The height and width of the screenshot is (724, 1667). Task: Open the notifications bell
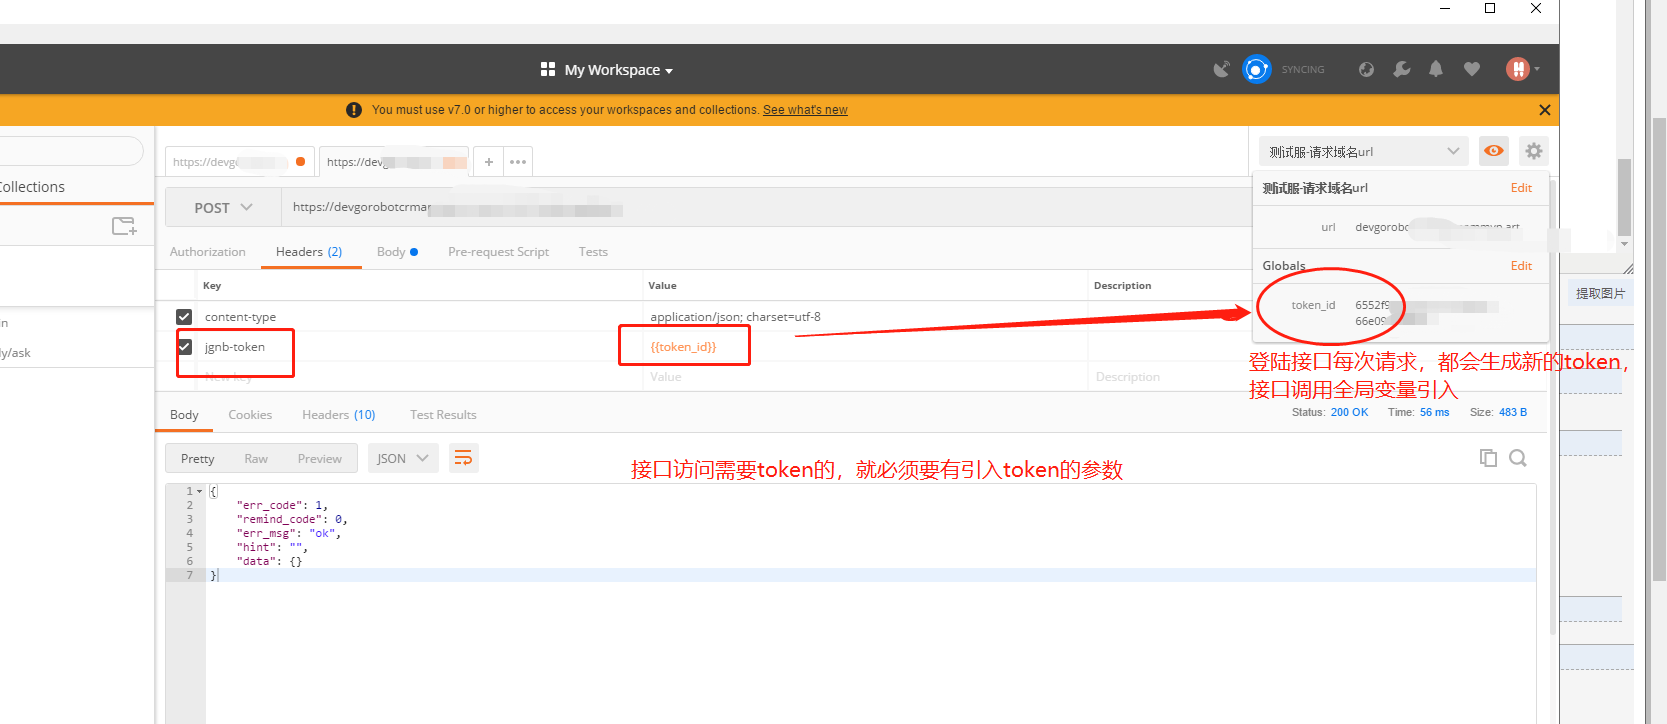(1436, 69)
